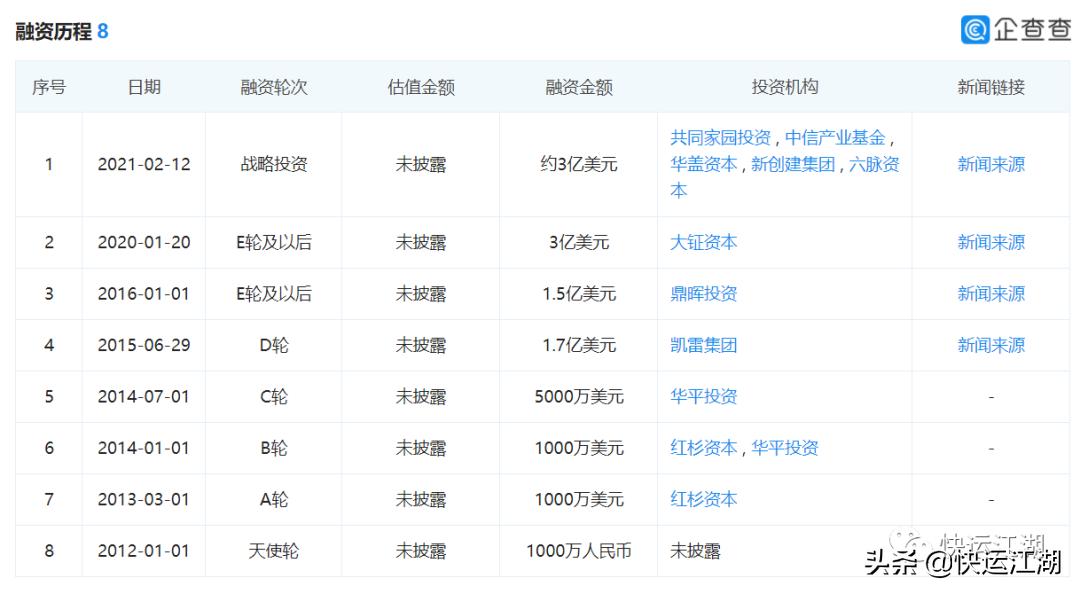Open 新闻来源 for the 2021 strategic investment
Screen dimensions: 1080x594
(991, 164)
